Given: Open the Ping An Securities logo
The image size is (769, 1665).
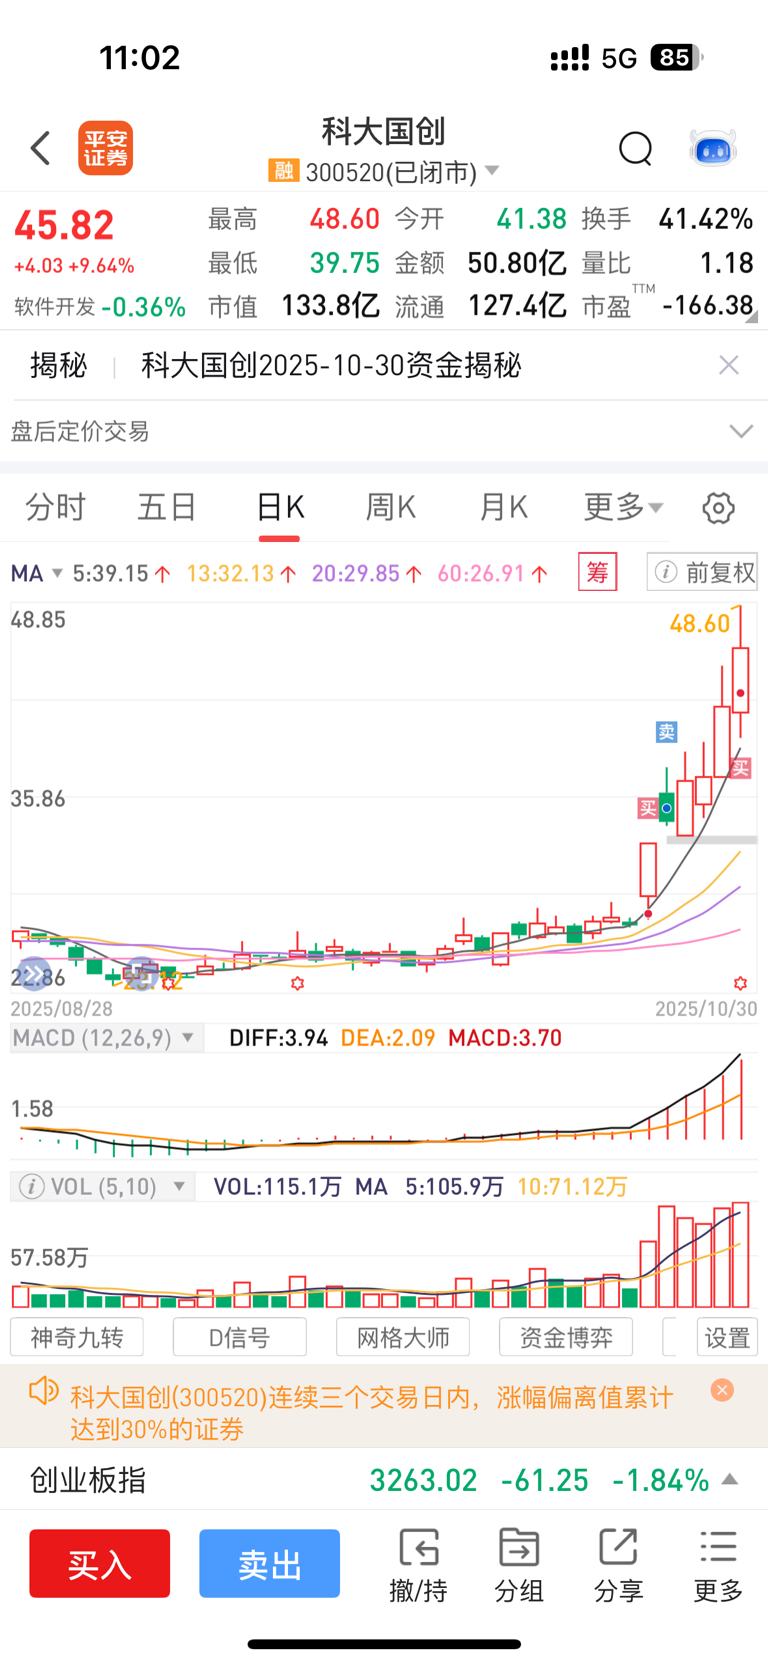Looking at the screenshot, I should point(105,148).
